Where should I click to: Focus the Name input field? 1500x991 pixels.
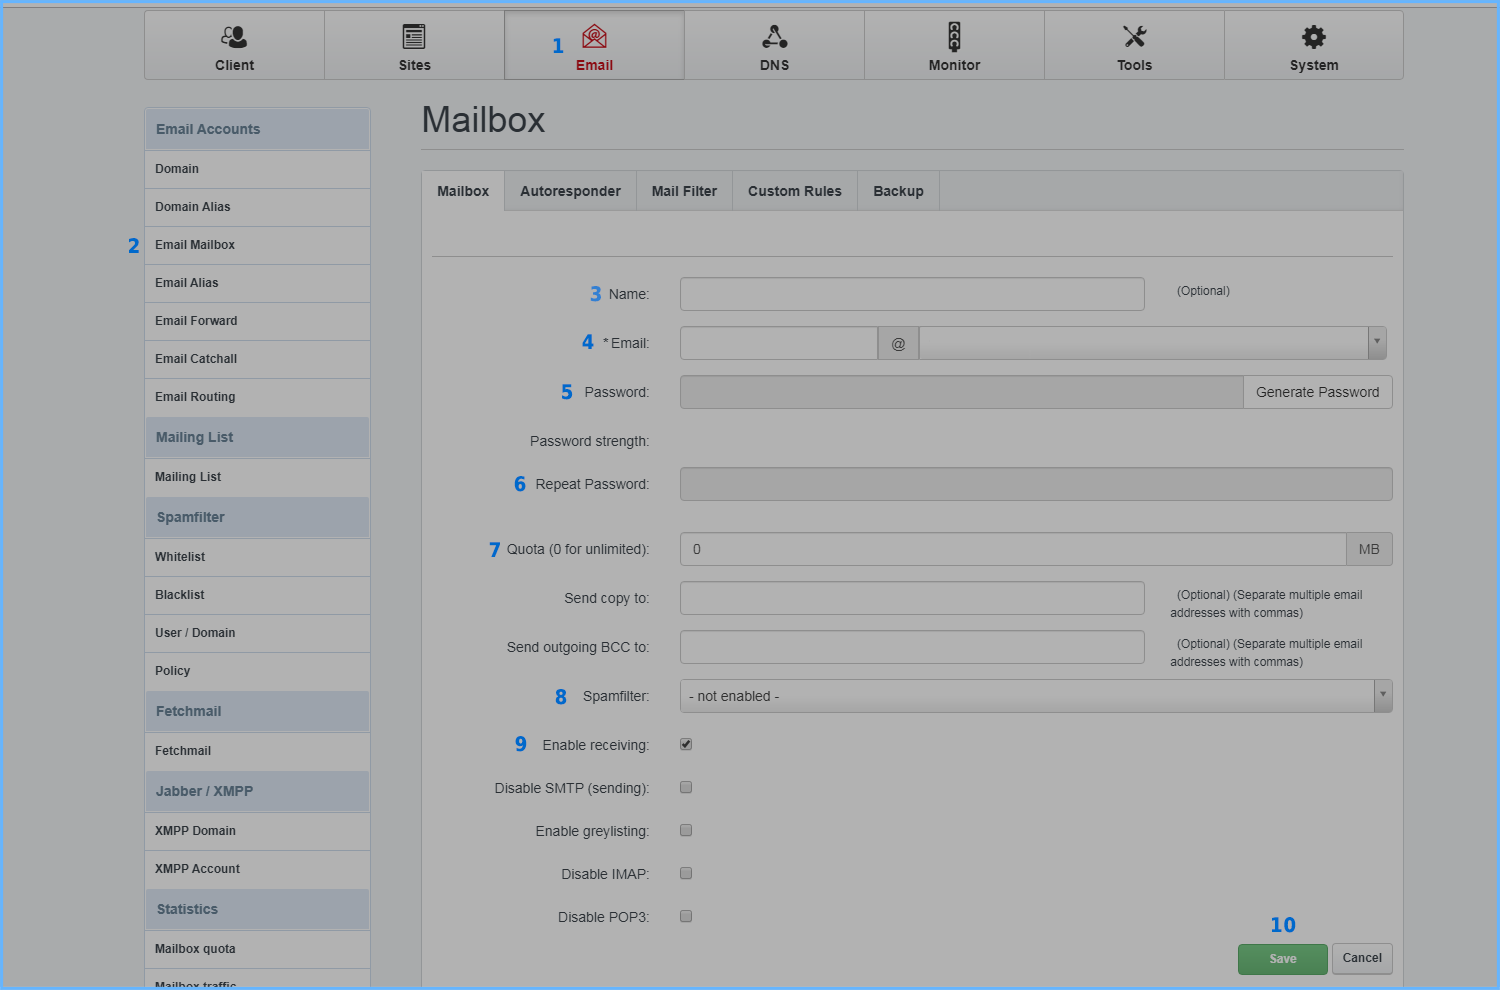pyautogui.click(x=912, y=294)
